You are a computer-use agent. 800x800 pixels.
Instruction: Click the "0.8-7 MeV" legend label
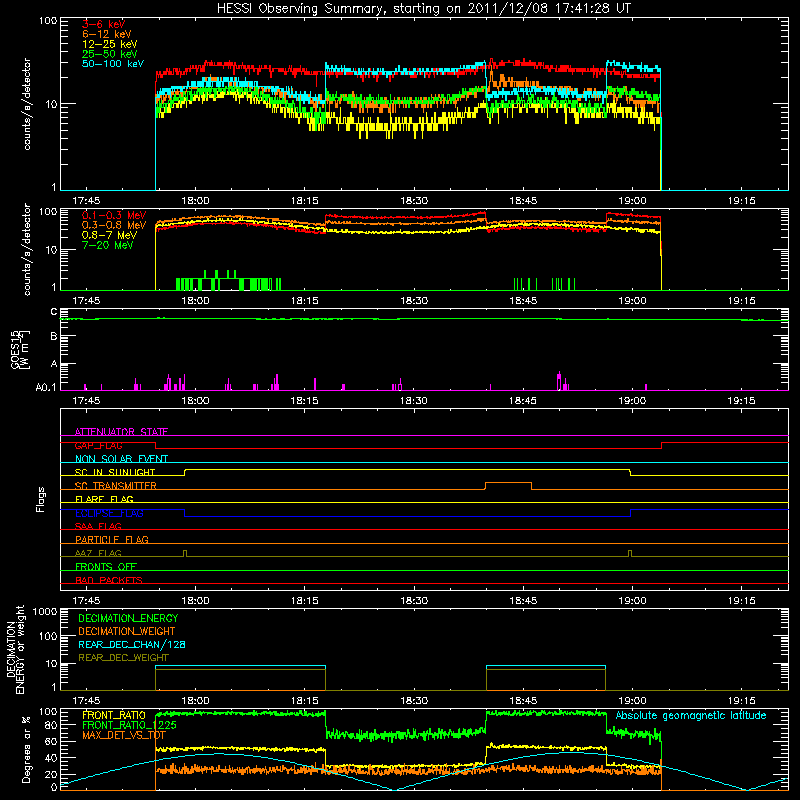[110, 235]
